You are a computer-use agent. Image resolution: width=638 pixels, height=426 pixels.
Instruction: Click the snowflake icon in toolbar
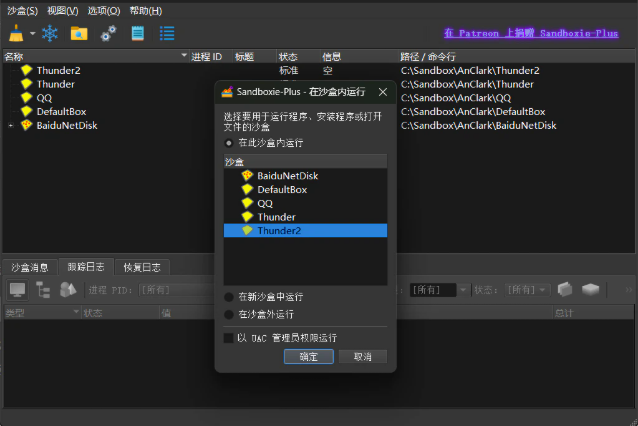(50, 33)
